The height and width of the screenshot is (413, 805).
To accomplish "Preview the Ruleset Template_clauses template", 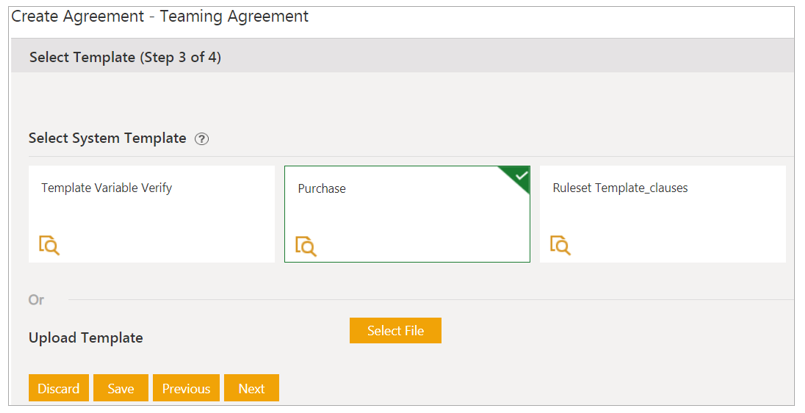I will pyautogui.click(x=560, y=245).
